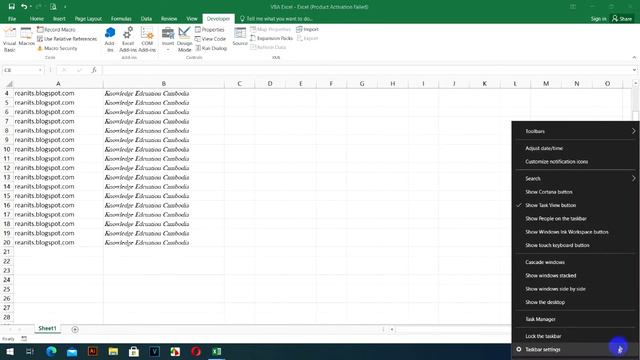
Task: Choose Customize notification icons
Action: coord(576,162)
